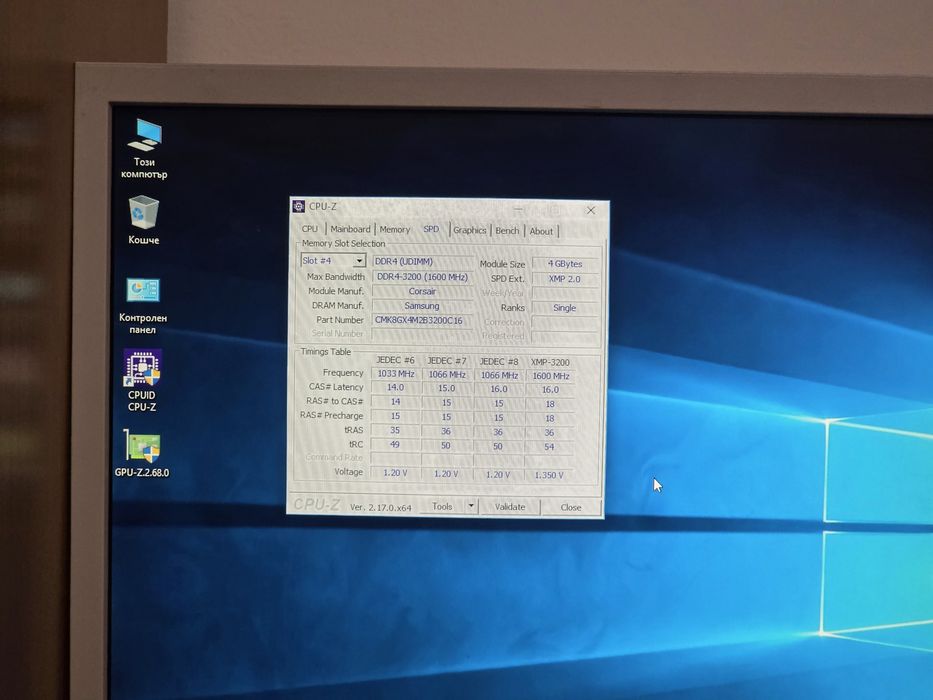The image size is (933, 700).
Task: Click the 1.350 V voltage cell
Action: click(x=549, y=475)
